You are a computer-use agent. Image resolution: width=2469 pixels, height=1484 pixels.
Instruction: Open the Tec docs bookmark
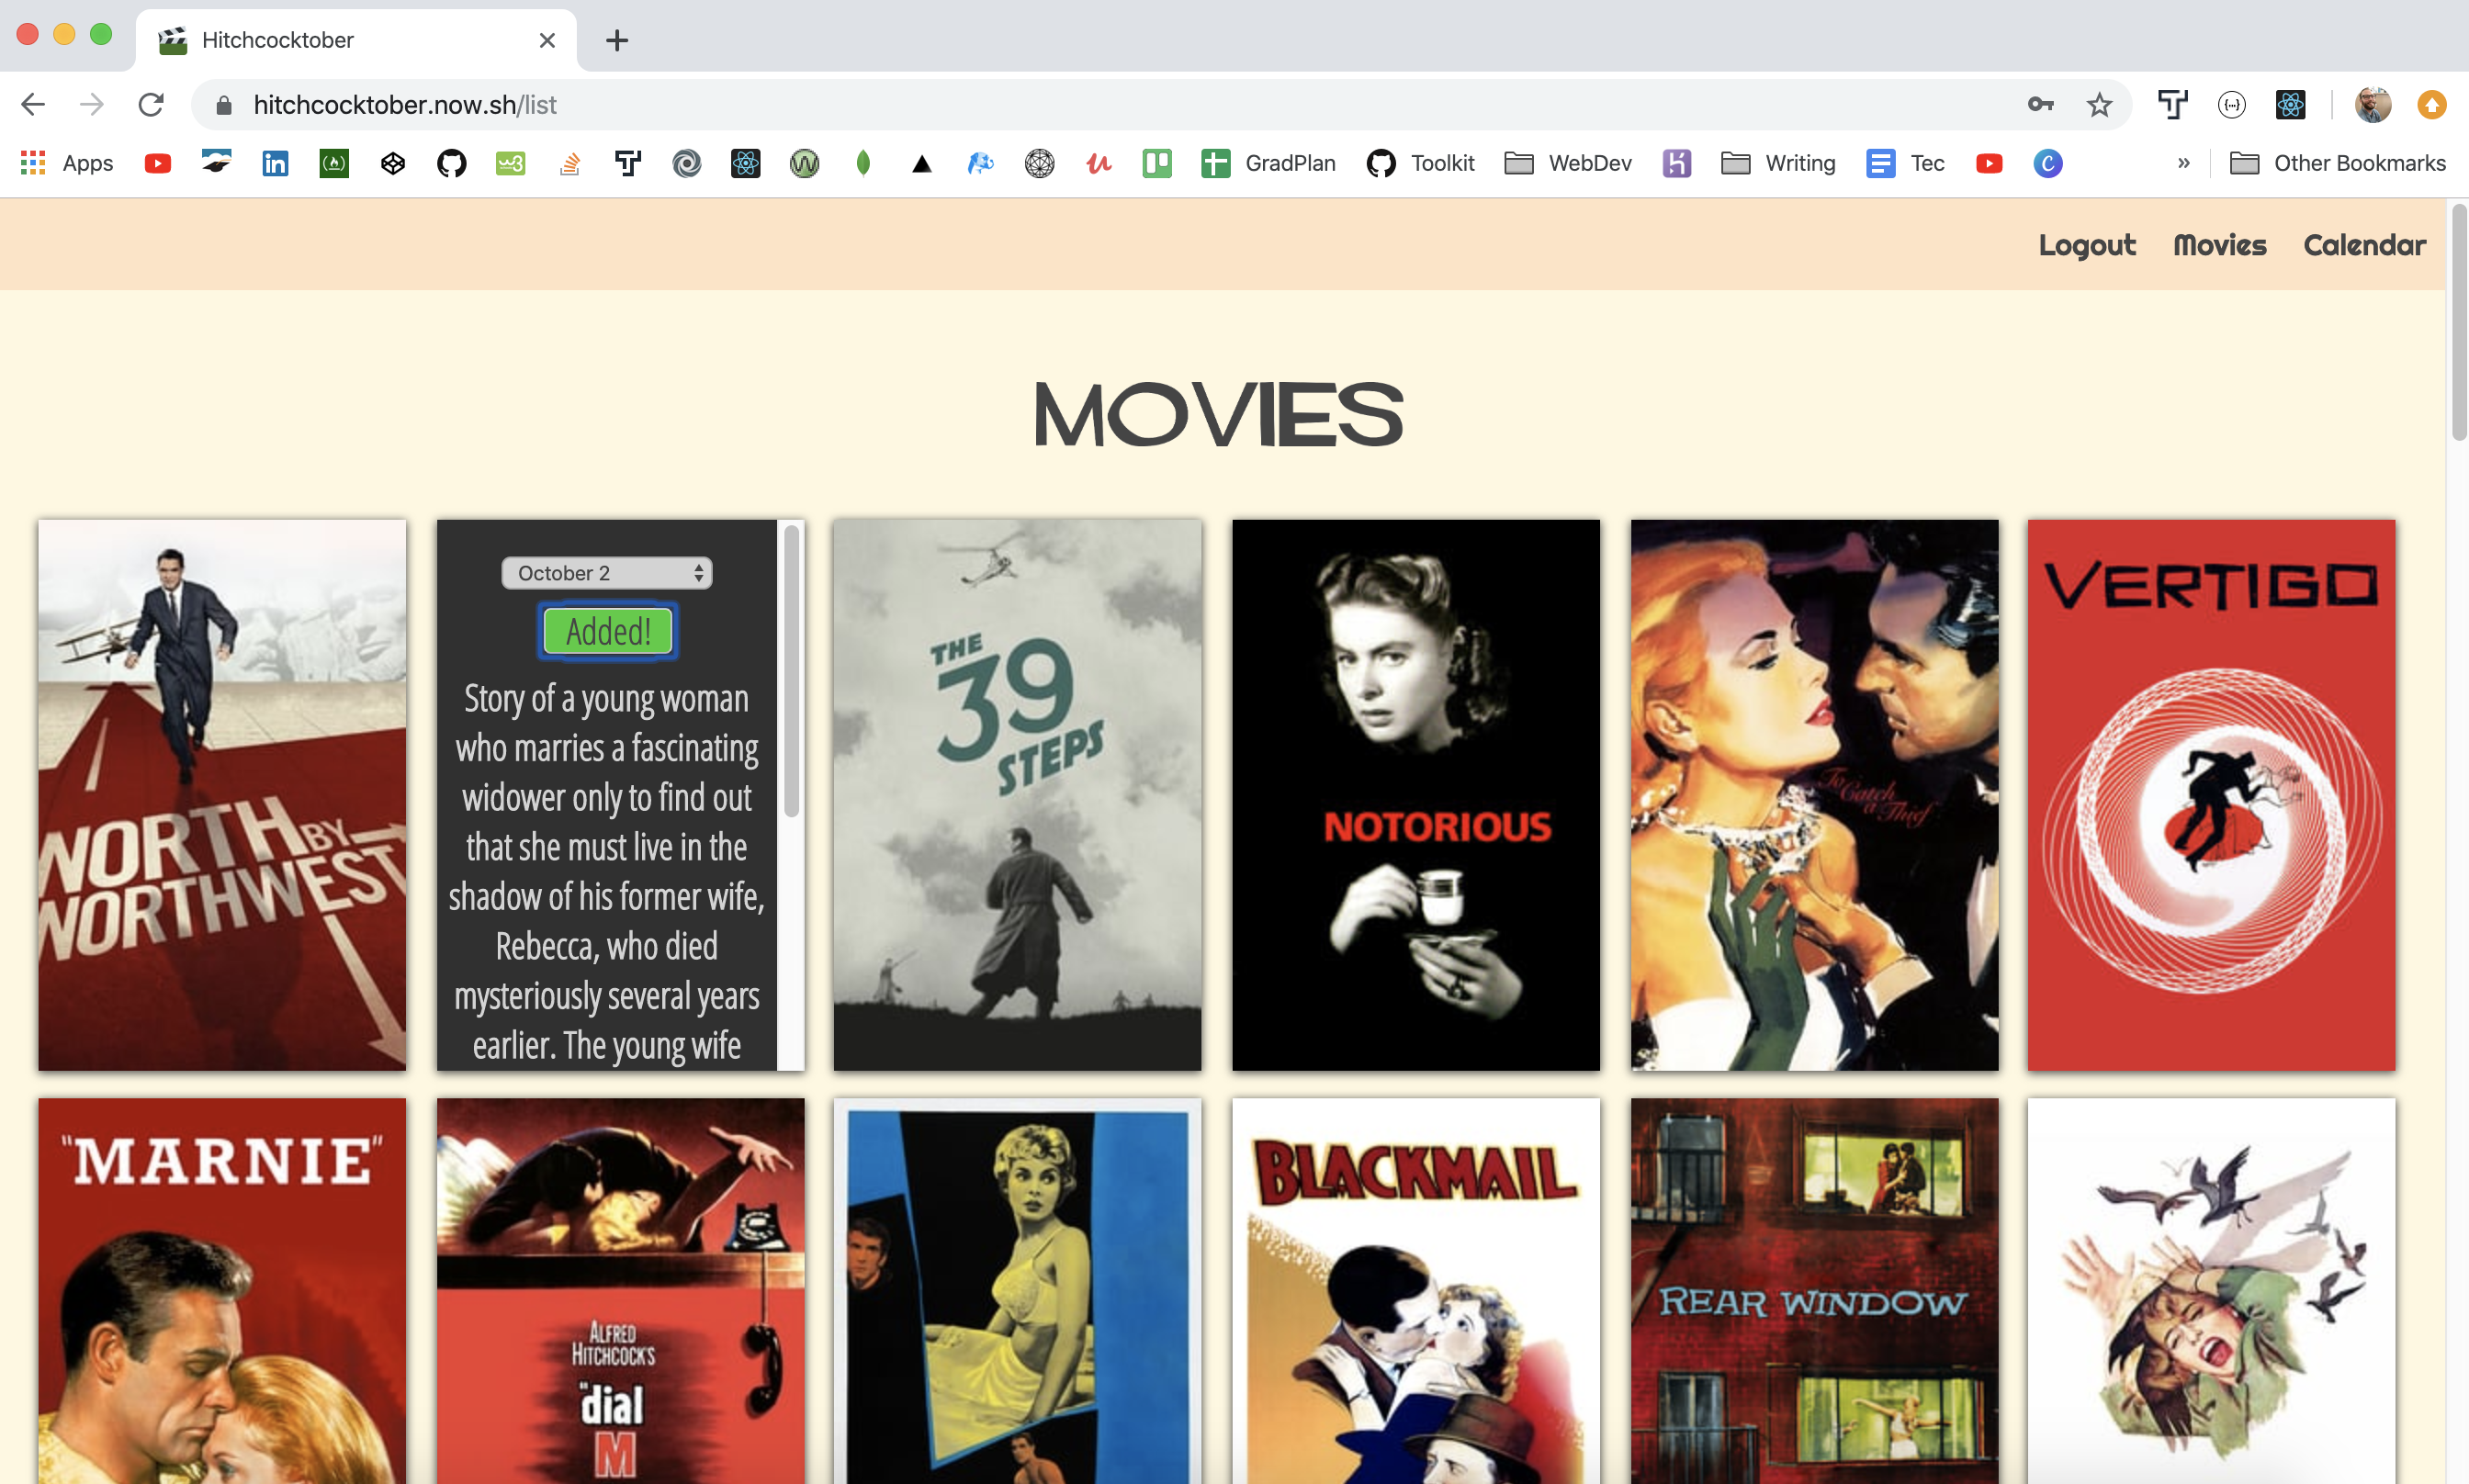coord(1905,163)
